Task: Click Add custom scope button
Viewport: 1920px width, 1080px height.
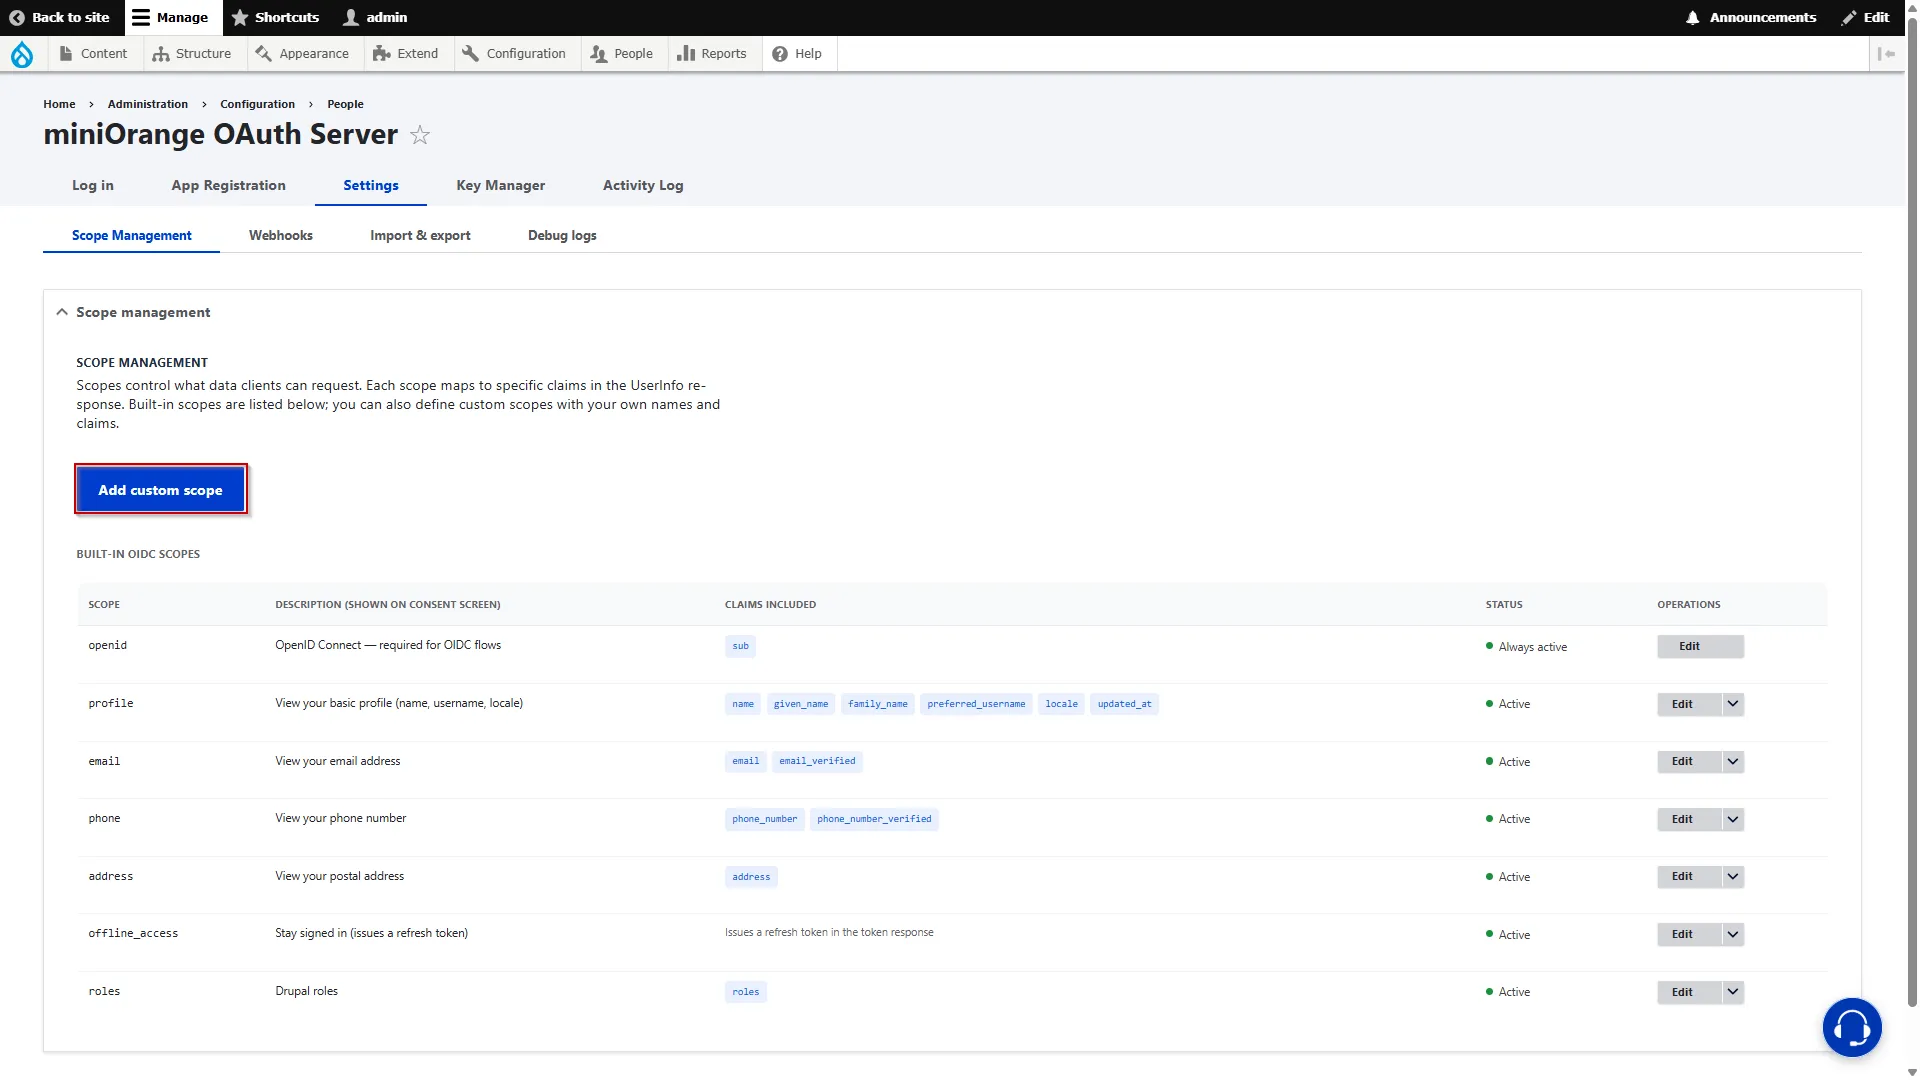Action: (160, 490)
